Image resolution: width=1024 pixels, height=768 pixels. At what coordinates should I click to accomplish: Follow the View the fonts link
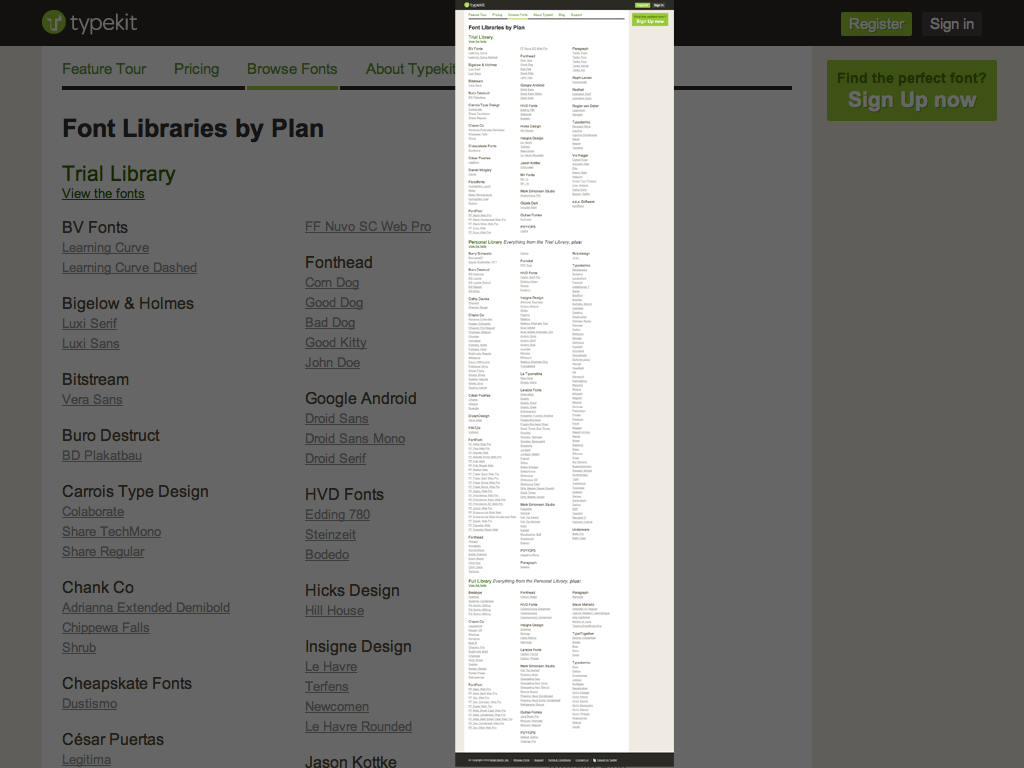(103, 193)
